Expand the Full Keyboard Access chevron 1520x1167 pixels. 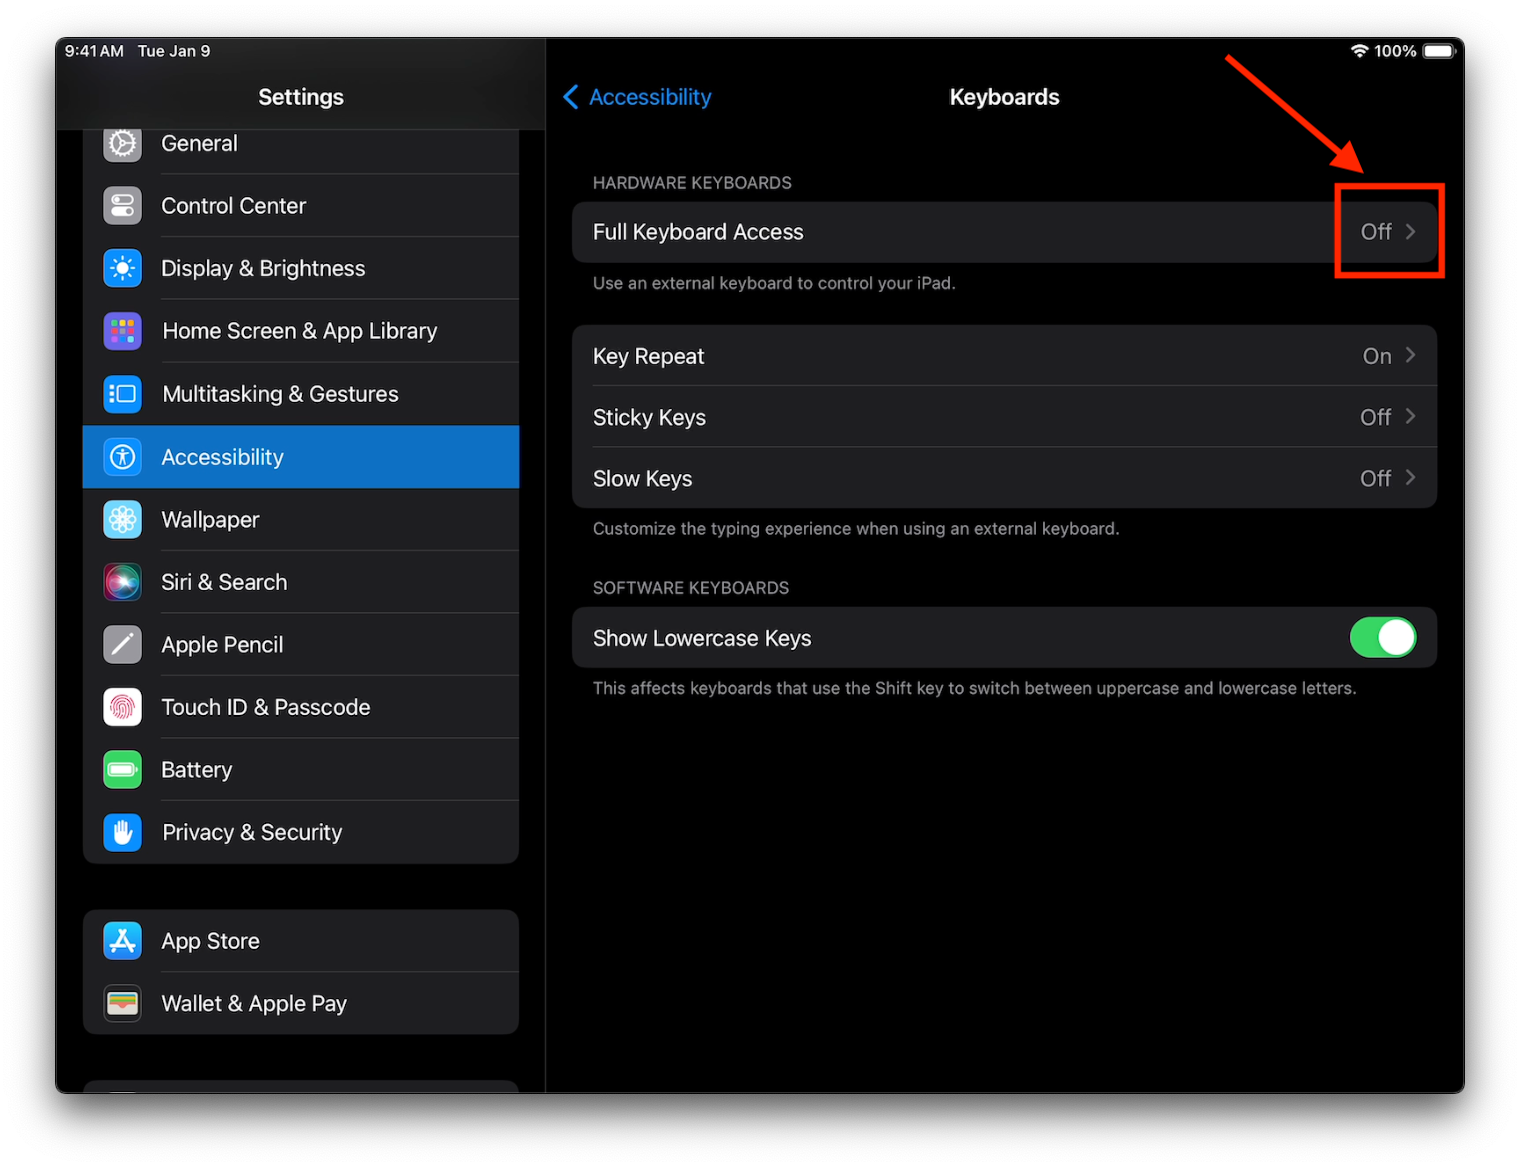[1410, 232]
